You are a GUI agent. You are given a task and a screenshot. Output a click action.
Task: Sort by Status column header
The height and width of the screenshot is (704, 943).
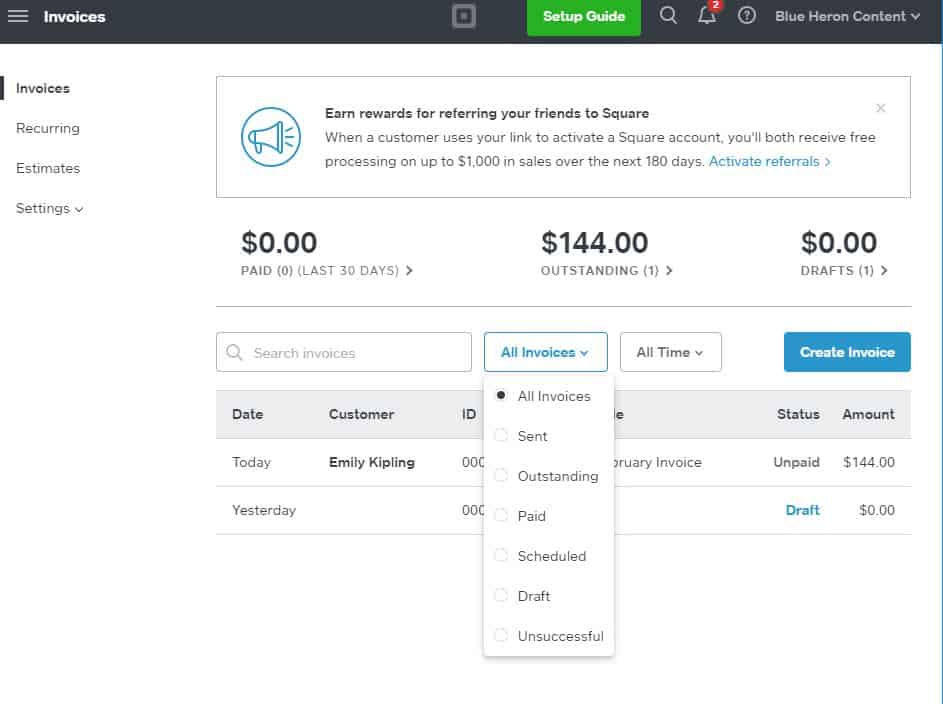(x=798, y=414)
